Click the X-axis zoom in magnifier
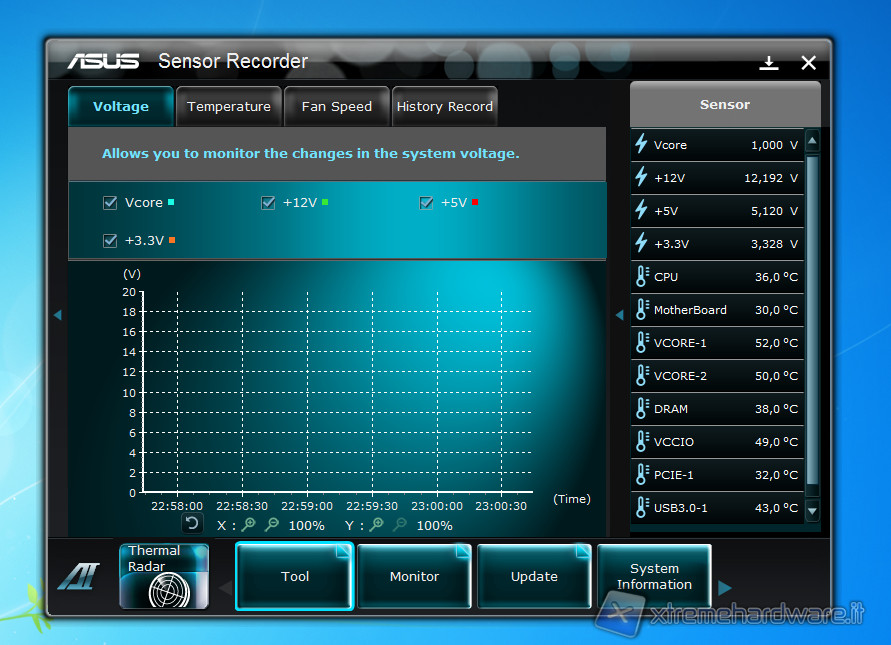Screen dimensions: 891x645 (x=249, y=525)
